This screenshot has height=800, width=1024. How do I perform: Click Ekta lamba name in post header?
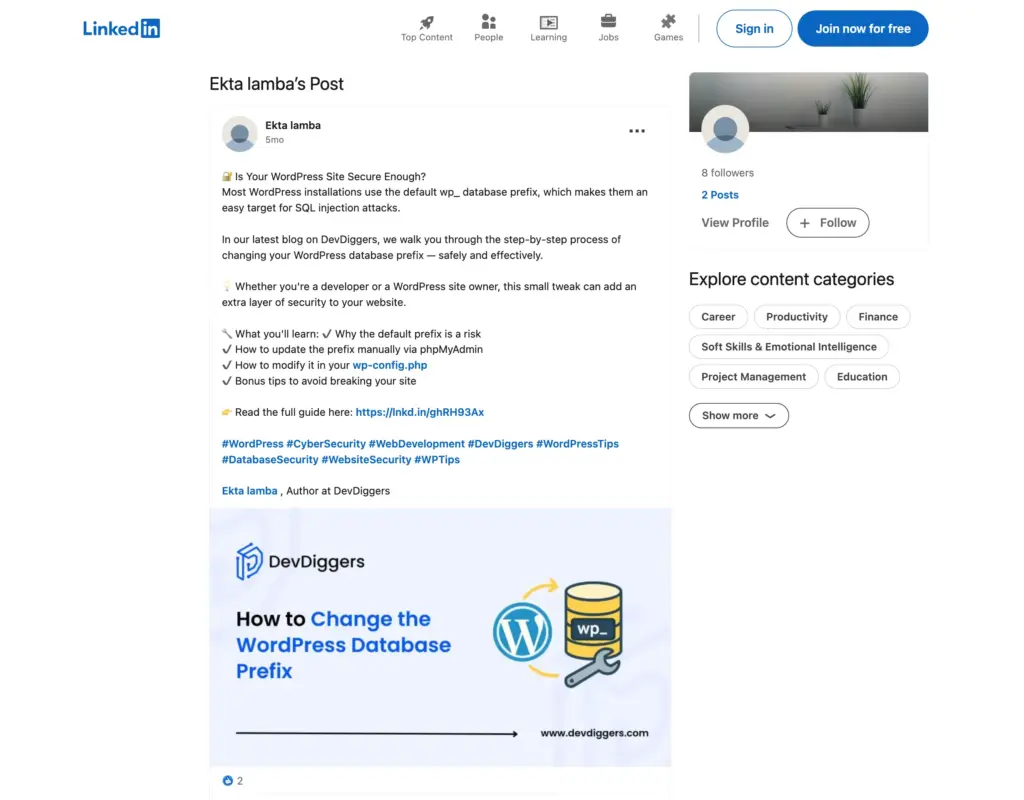293,125
